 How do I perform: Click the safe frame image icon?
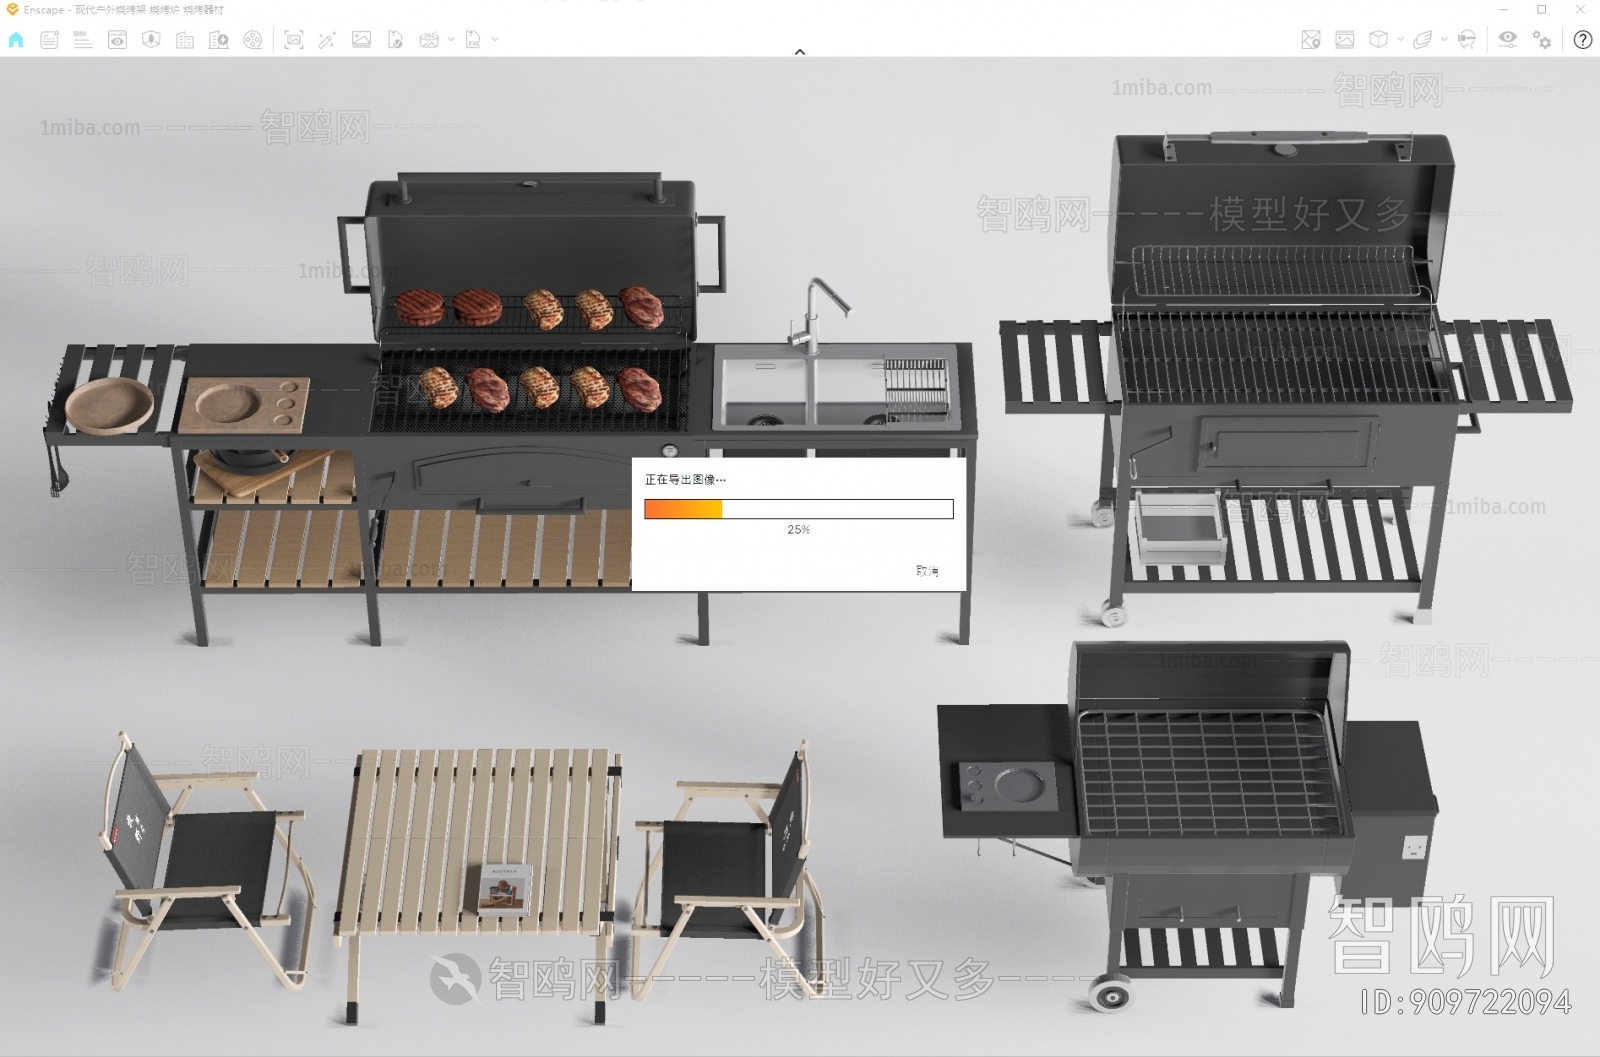pyautogui.click(x=1345, y=40)
